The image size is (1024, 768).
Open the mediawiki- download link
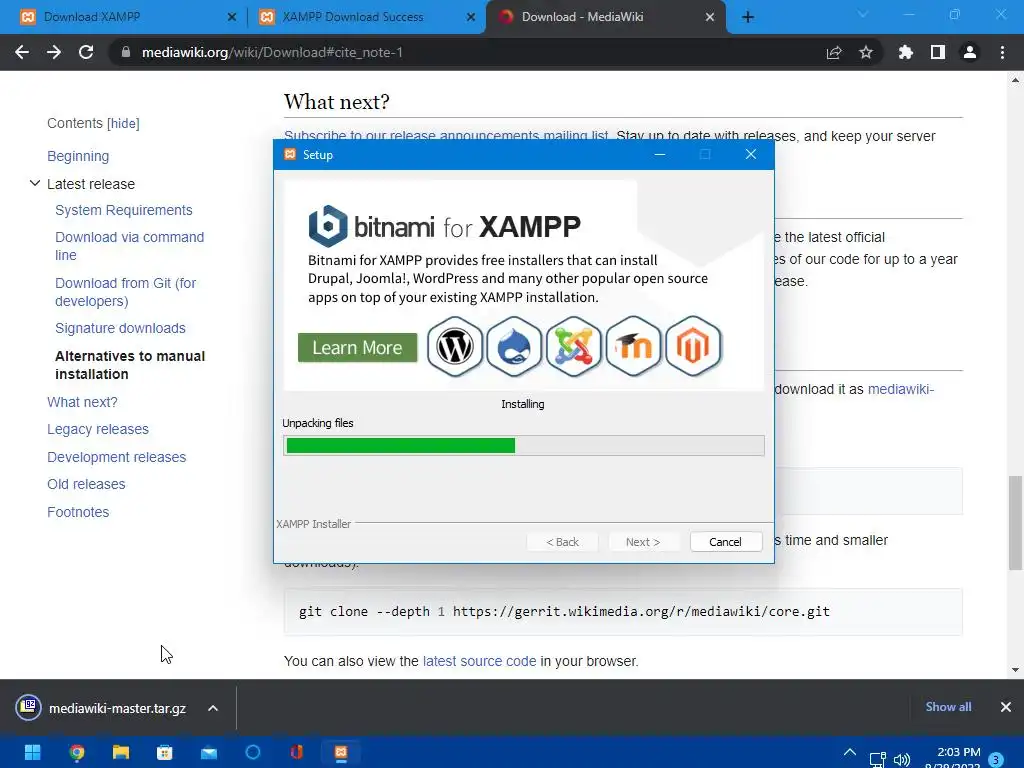(x=901, y=389)
